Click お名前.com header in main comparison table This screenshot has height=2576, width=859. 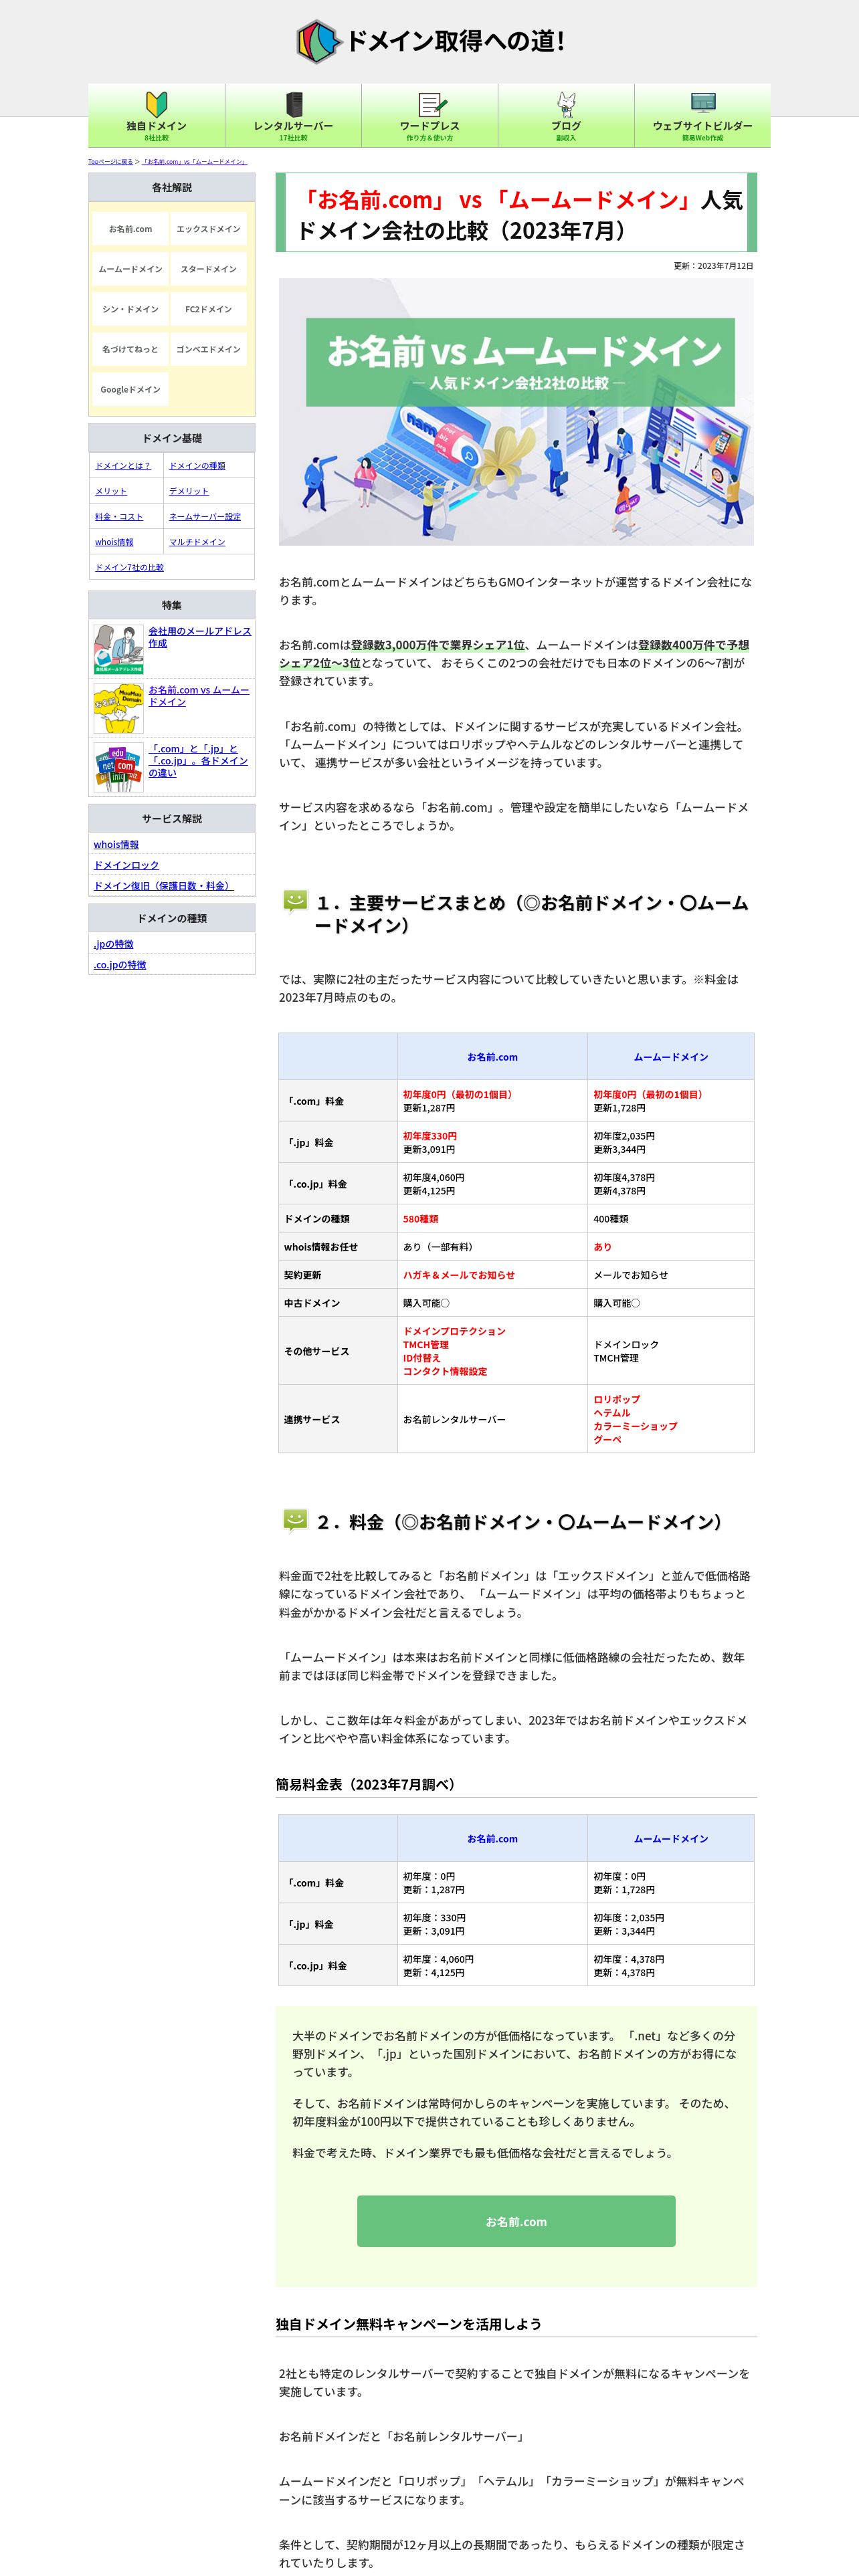[492, 1057]
